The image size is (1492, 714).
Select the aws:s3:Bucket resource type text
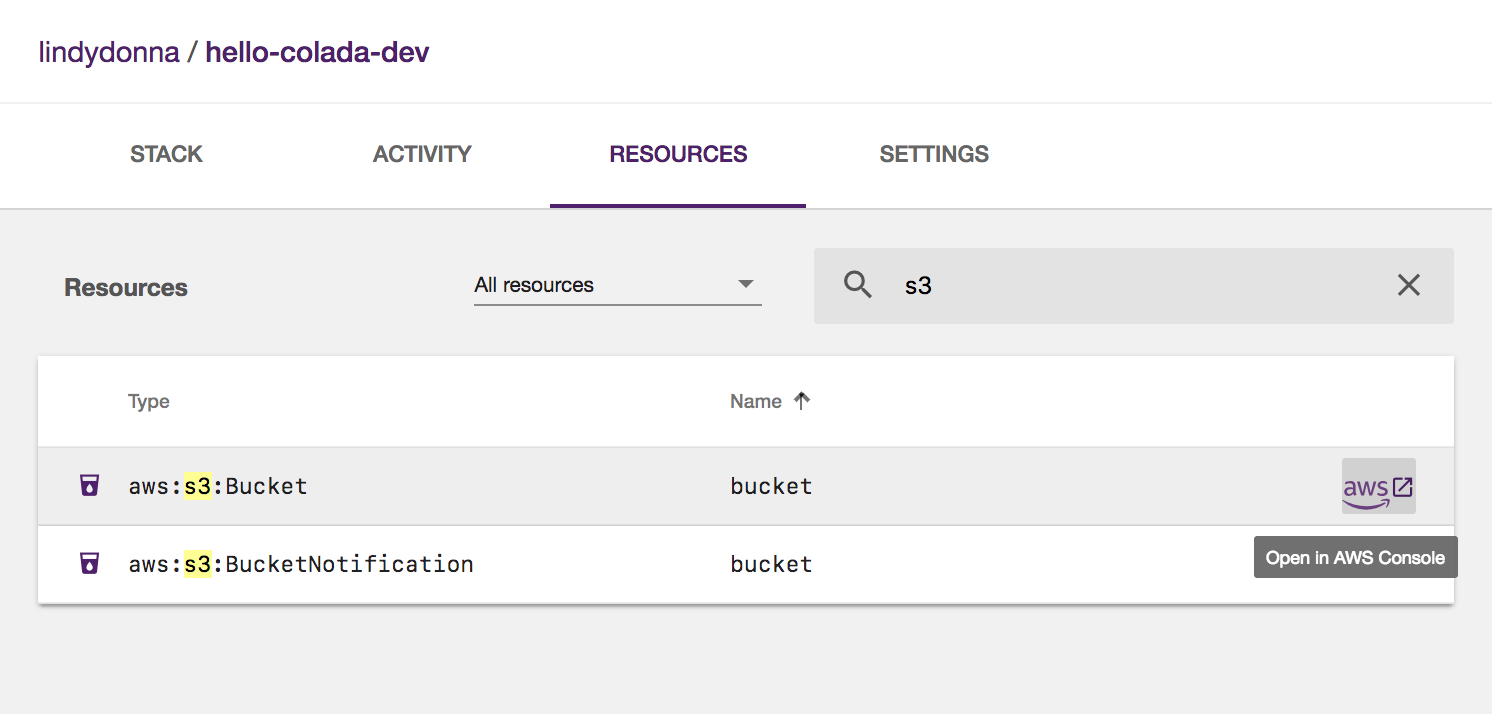[x=218, y=487]
